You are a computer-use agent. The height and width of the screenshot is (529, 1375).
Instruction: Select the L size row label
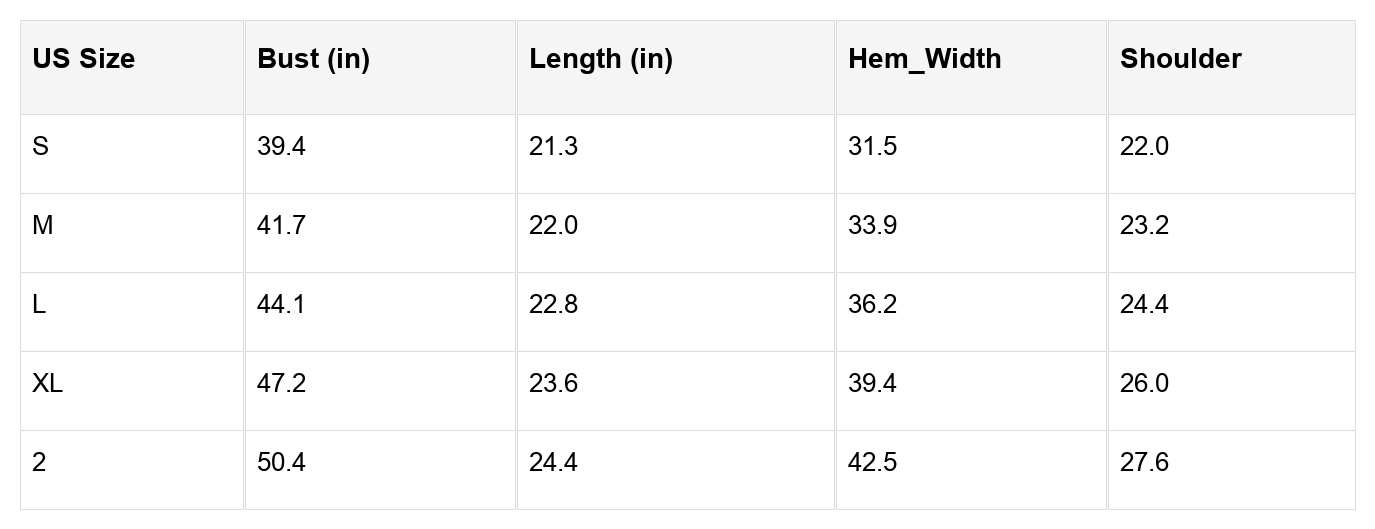(x=39, y=305)
